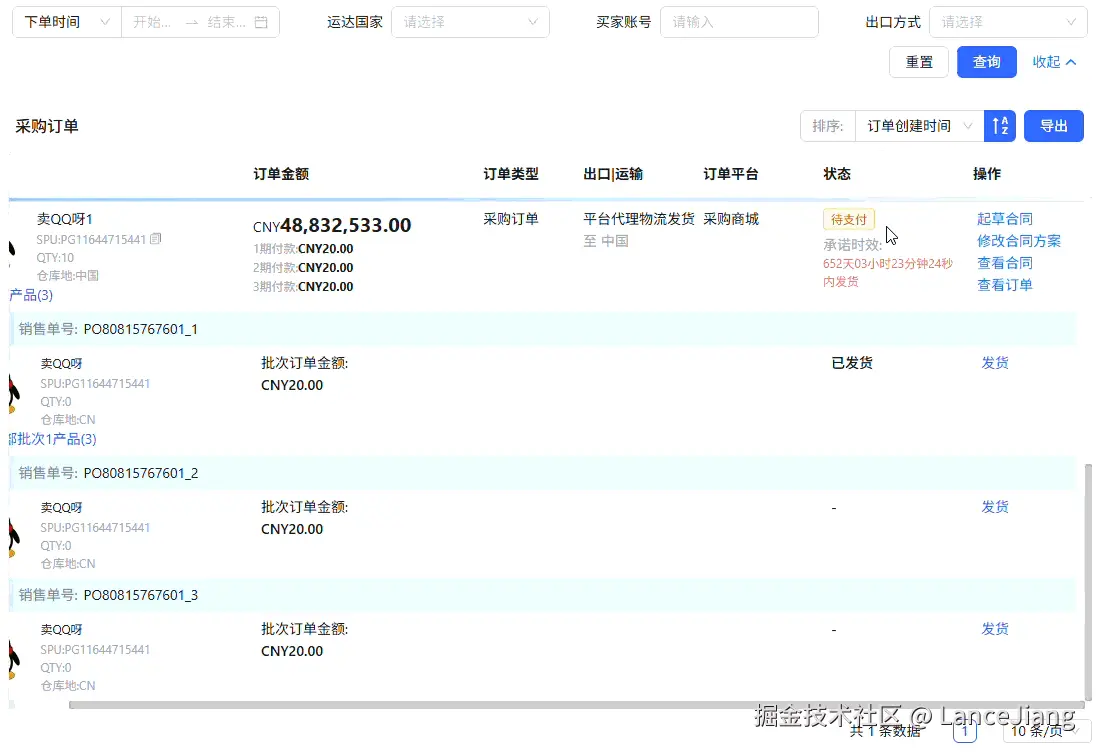
Task: Select page 1 in the pagination
Action: (x=964, y=731)
